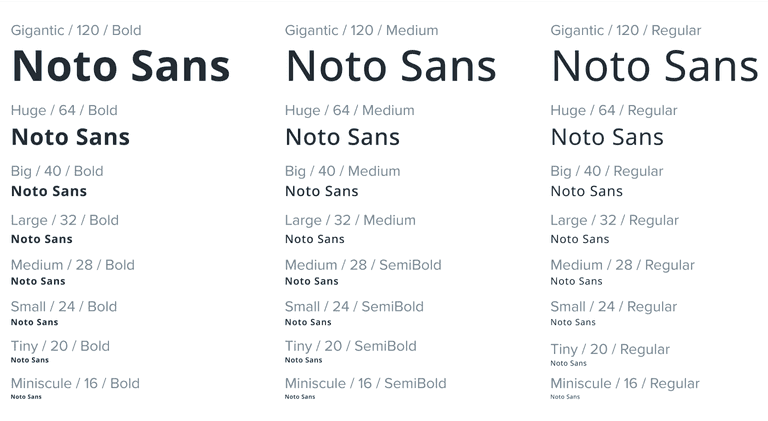Select the 'Tiny / 20 / Regular' label
The image size is (768, 421).
[610, 349]
